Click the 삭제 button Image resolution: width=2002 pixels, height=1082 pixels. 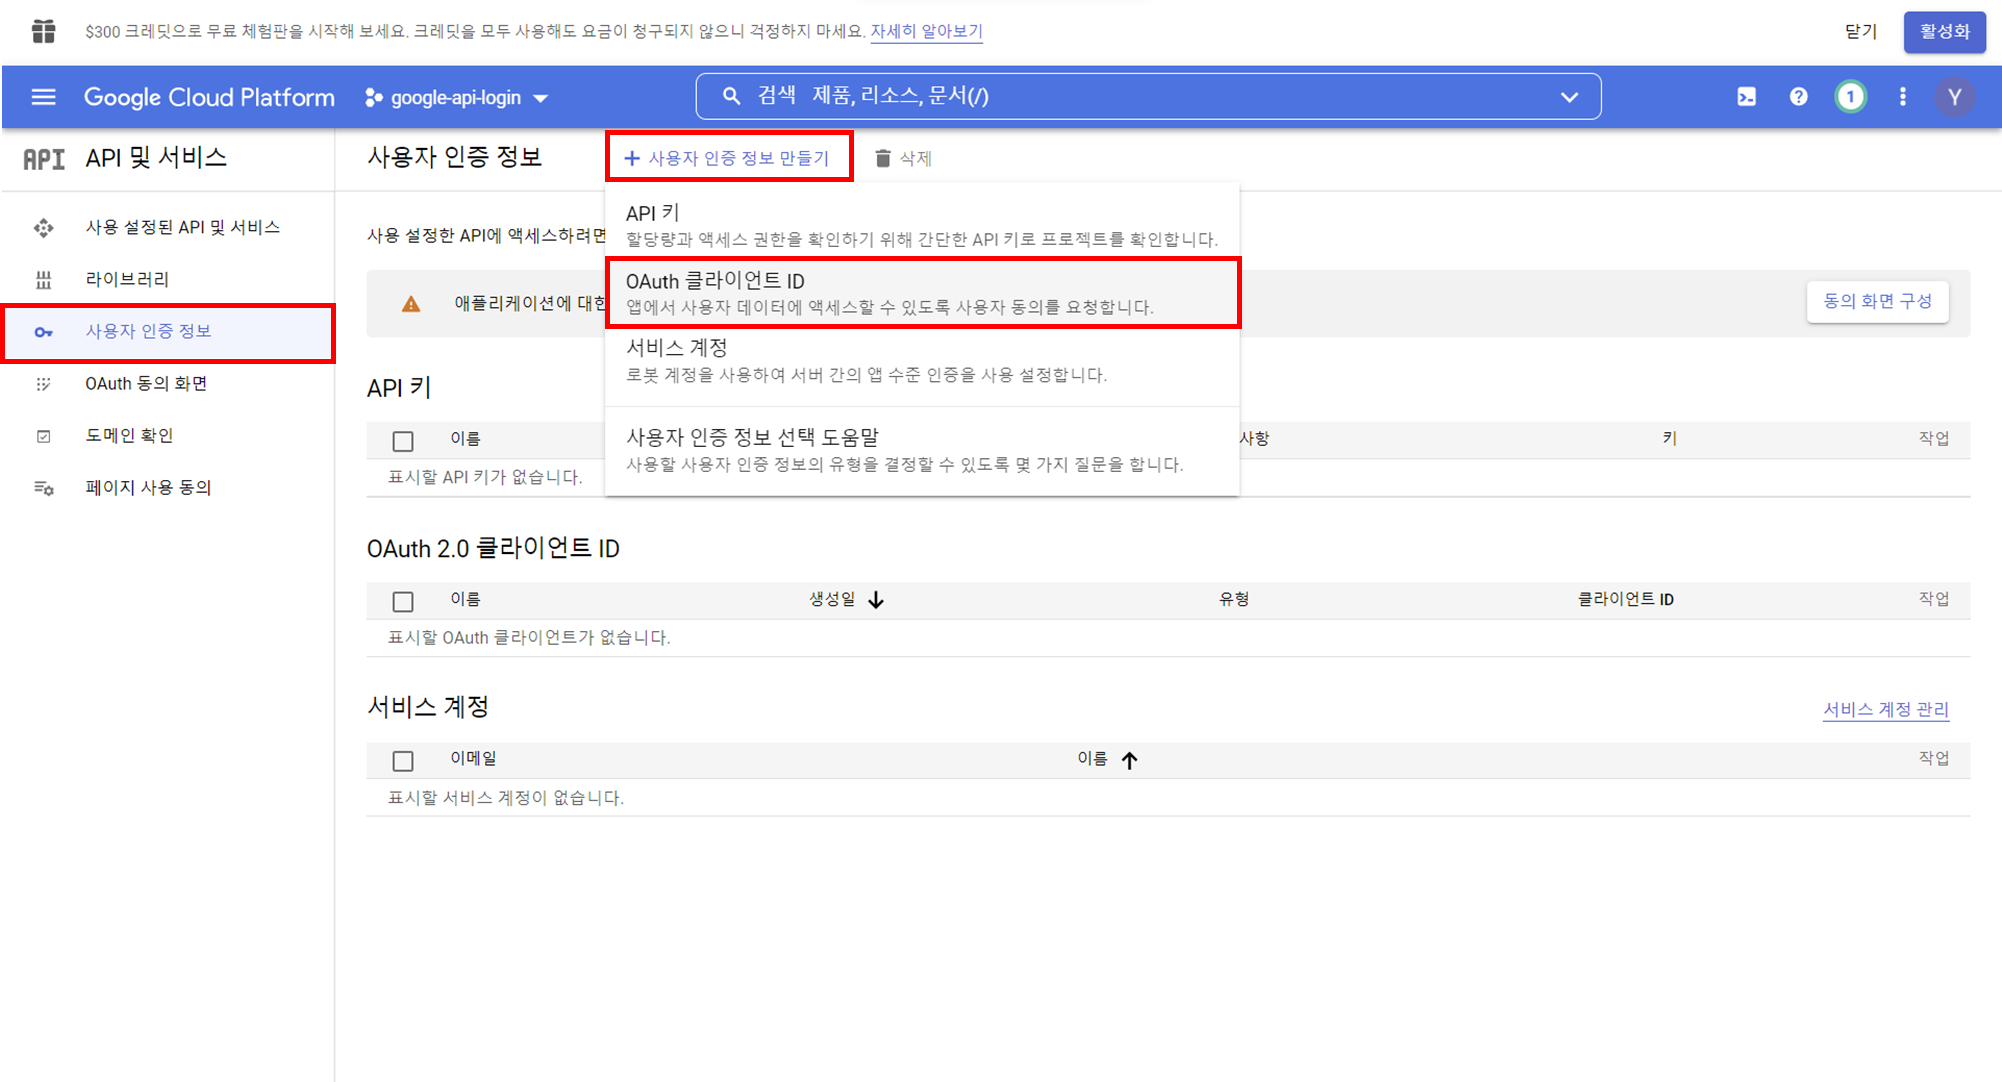point(903,158)
